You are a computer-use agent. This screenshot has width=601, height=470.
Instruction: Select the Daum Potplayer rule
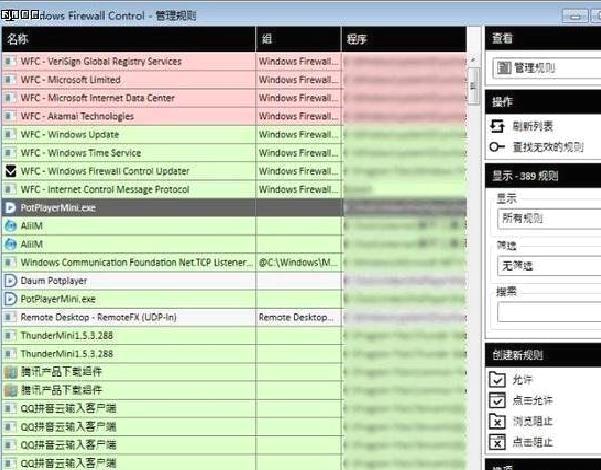pyautogui.click(x=234, y=281)
